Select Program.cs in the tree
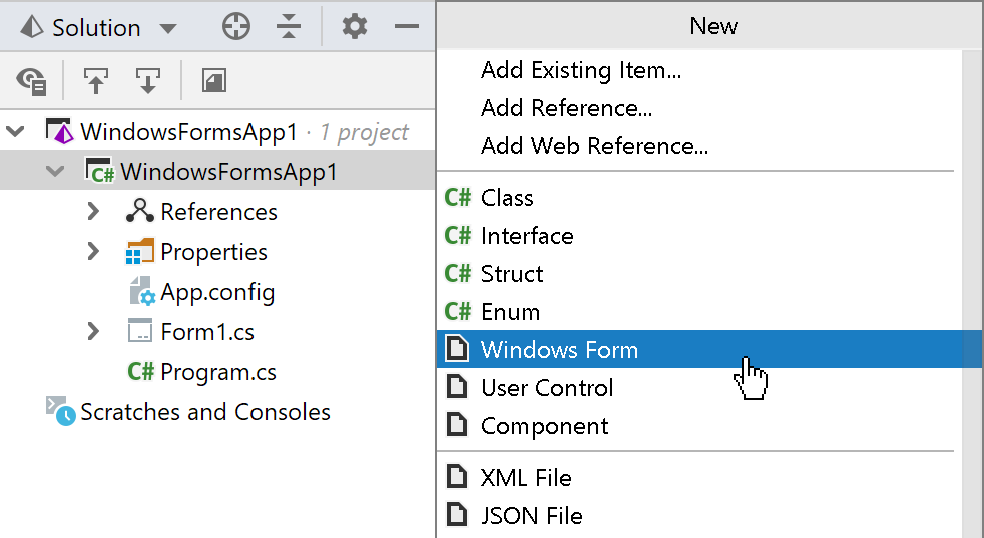 (201, 372)
